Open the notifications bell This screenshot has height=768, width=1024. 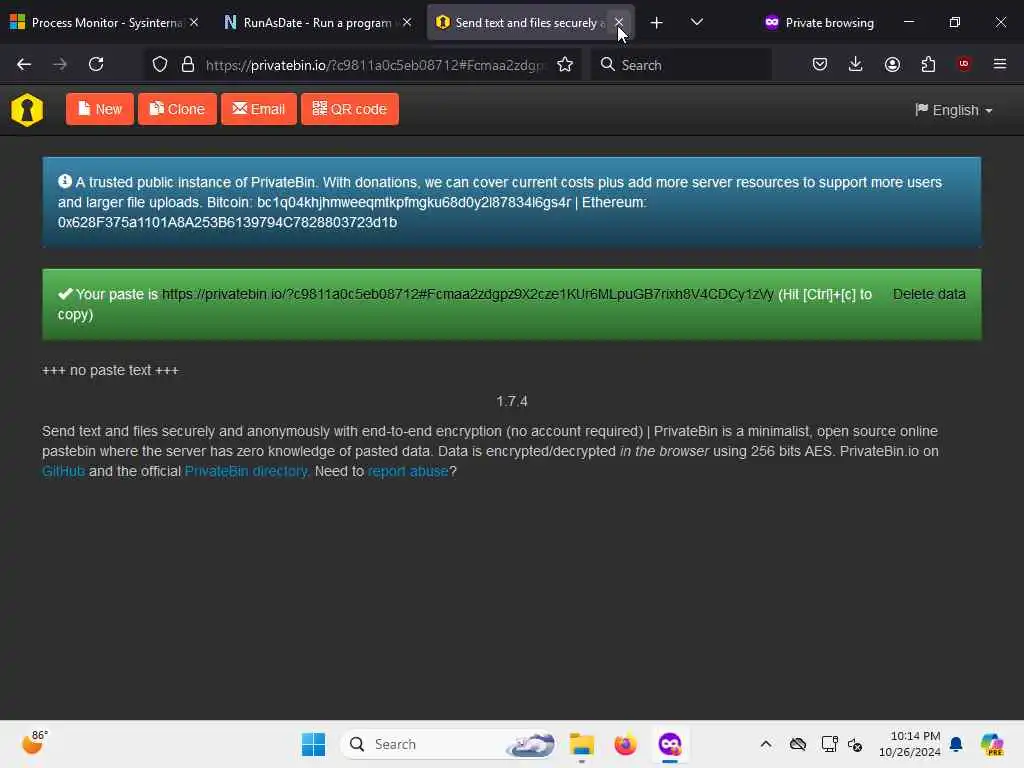[956, 744]
